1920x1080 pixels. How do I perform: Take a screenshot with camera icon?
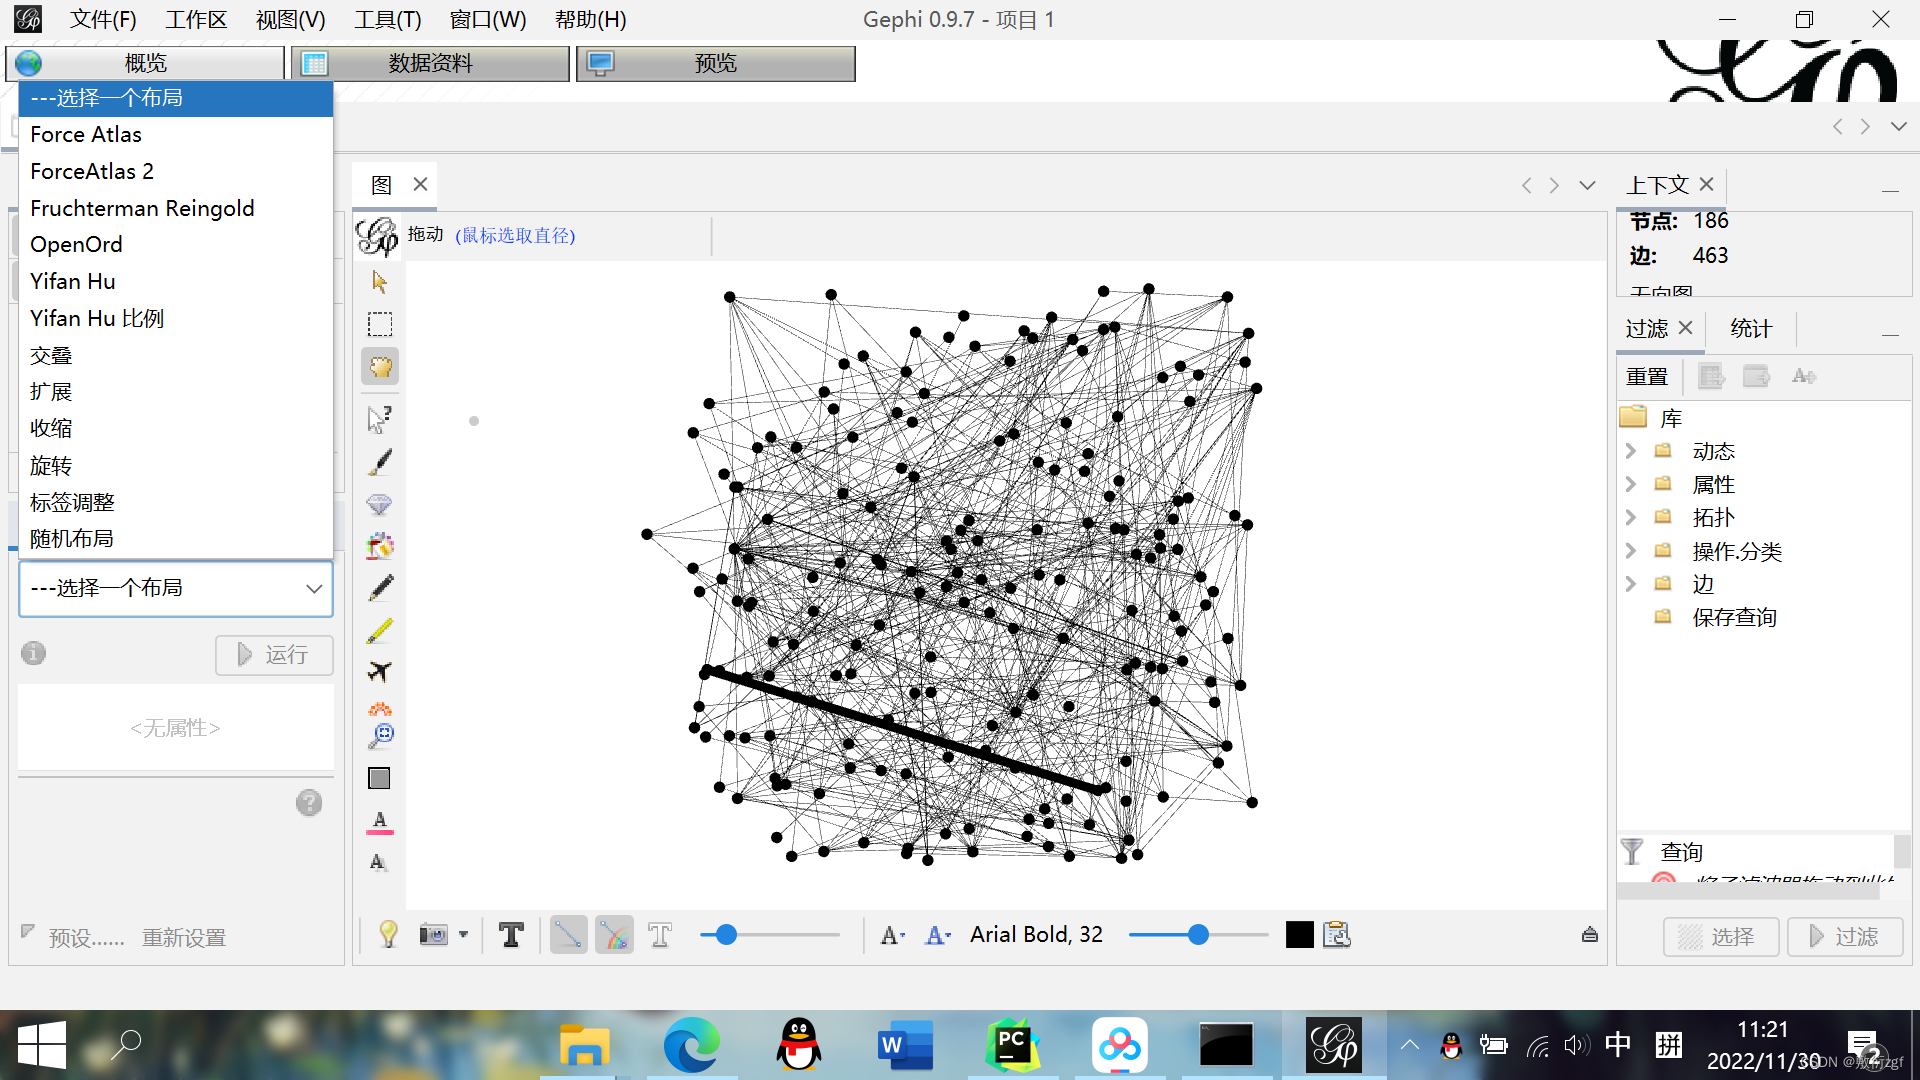(433, 935)
